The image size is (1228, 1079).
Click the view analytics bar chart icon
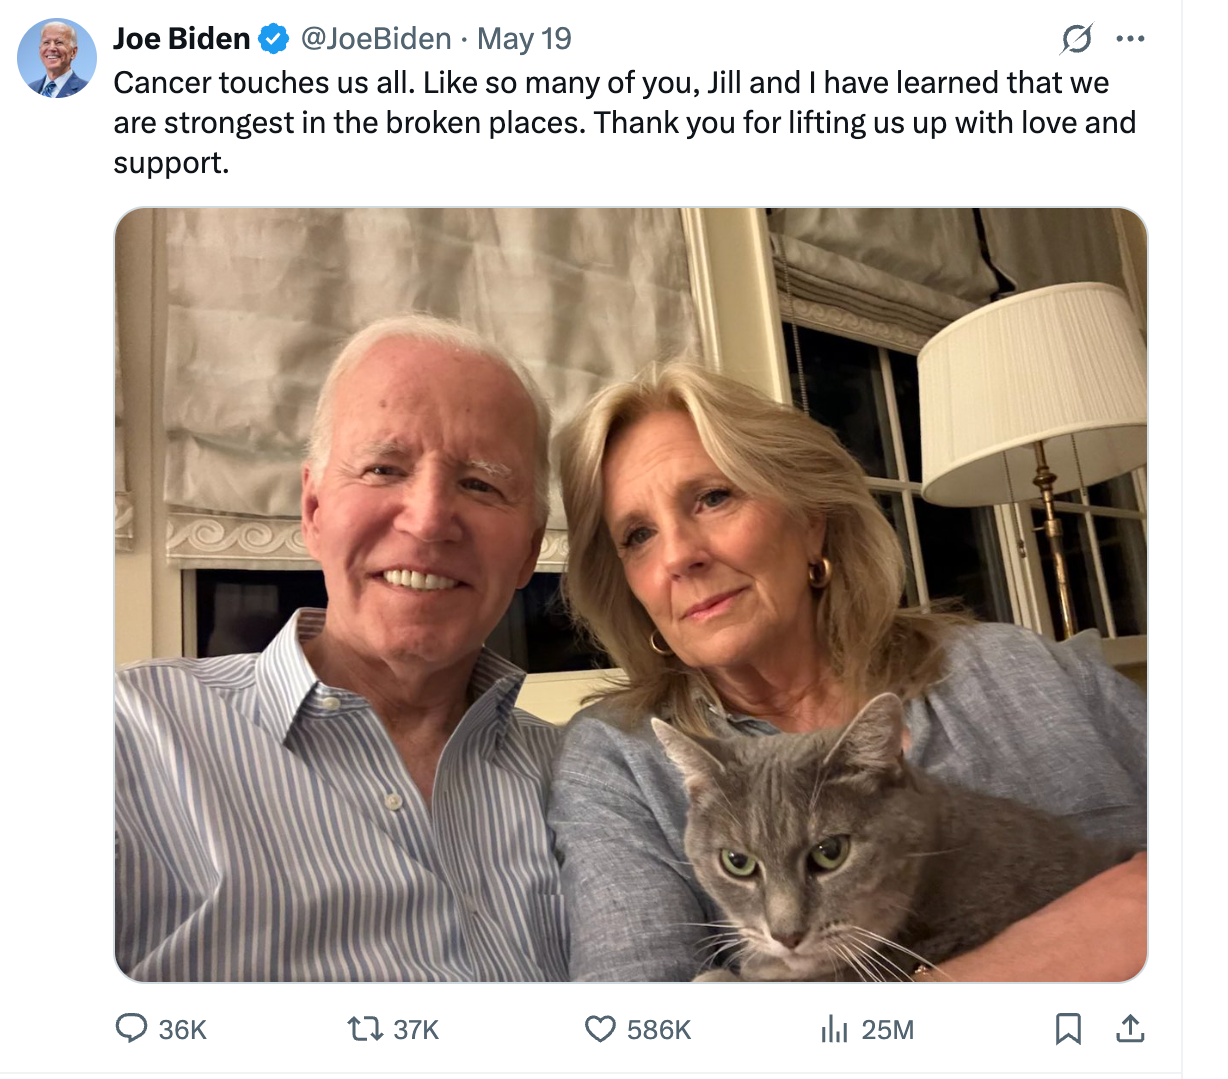[x=834, y=1028]
